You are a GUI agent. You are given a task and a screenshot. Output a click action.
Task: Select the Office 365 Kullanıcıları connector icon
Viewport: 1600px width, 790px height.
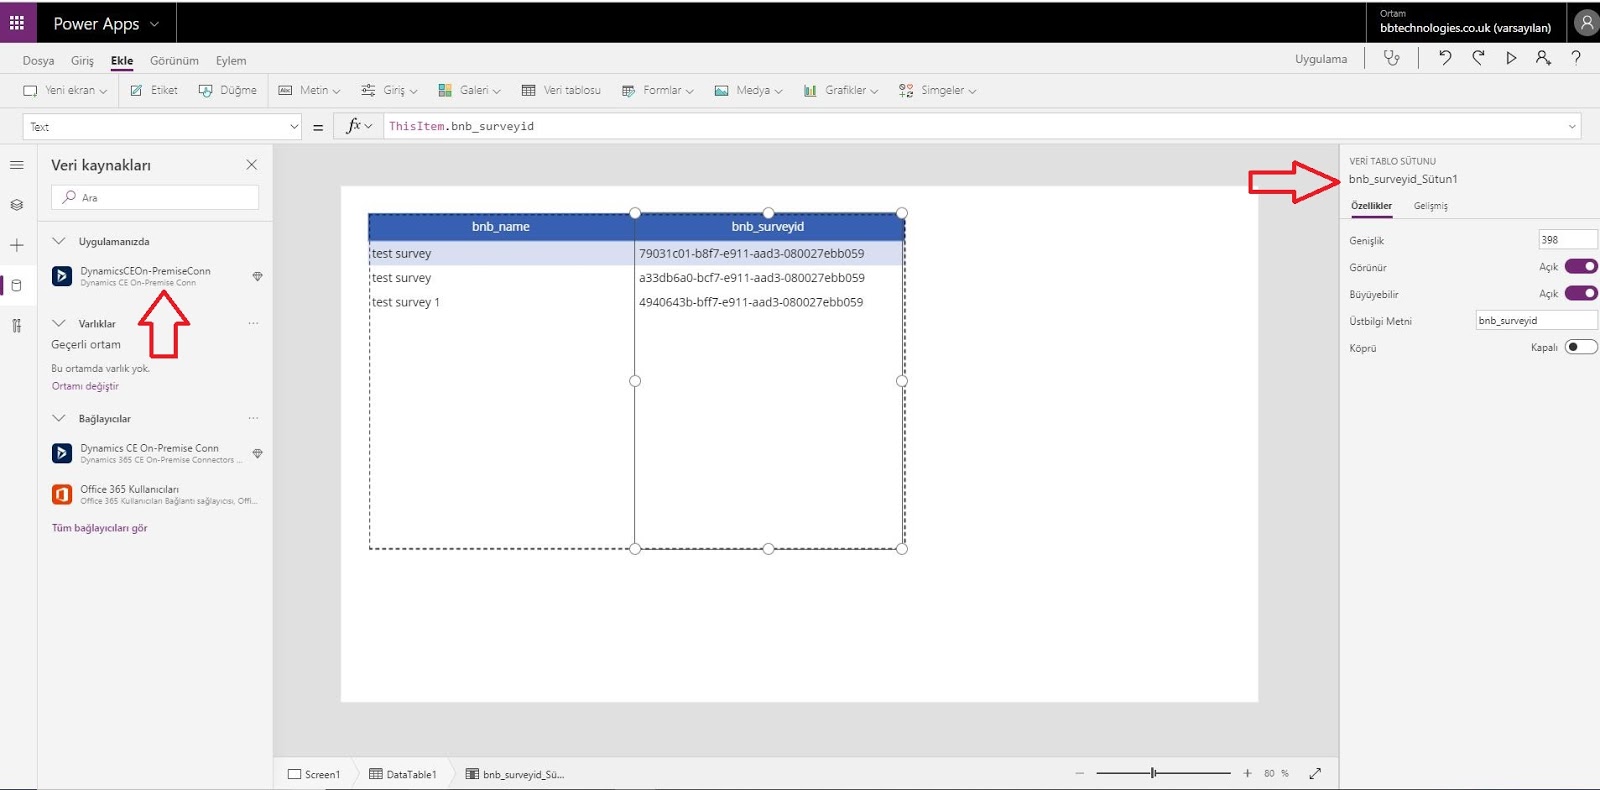click(62, 494)
